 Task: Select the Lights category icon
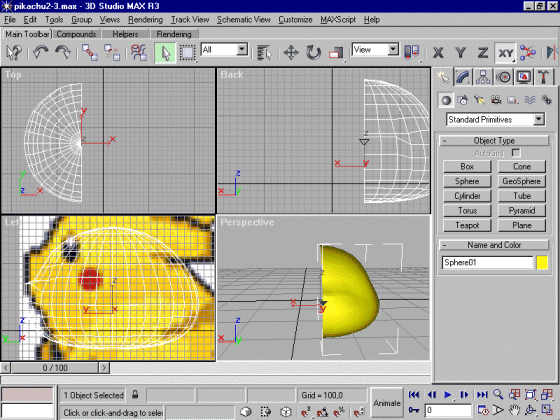click(479, 100)
